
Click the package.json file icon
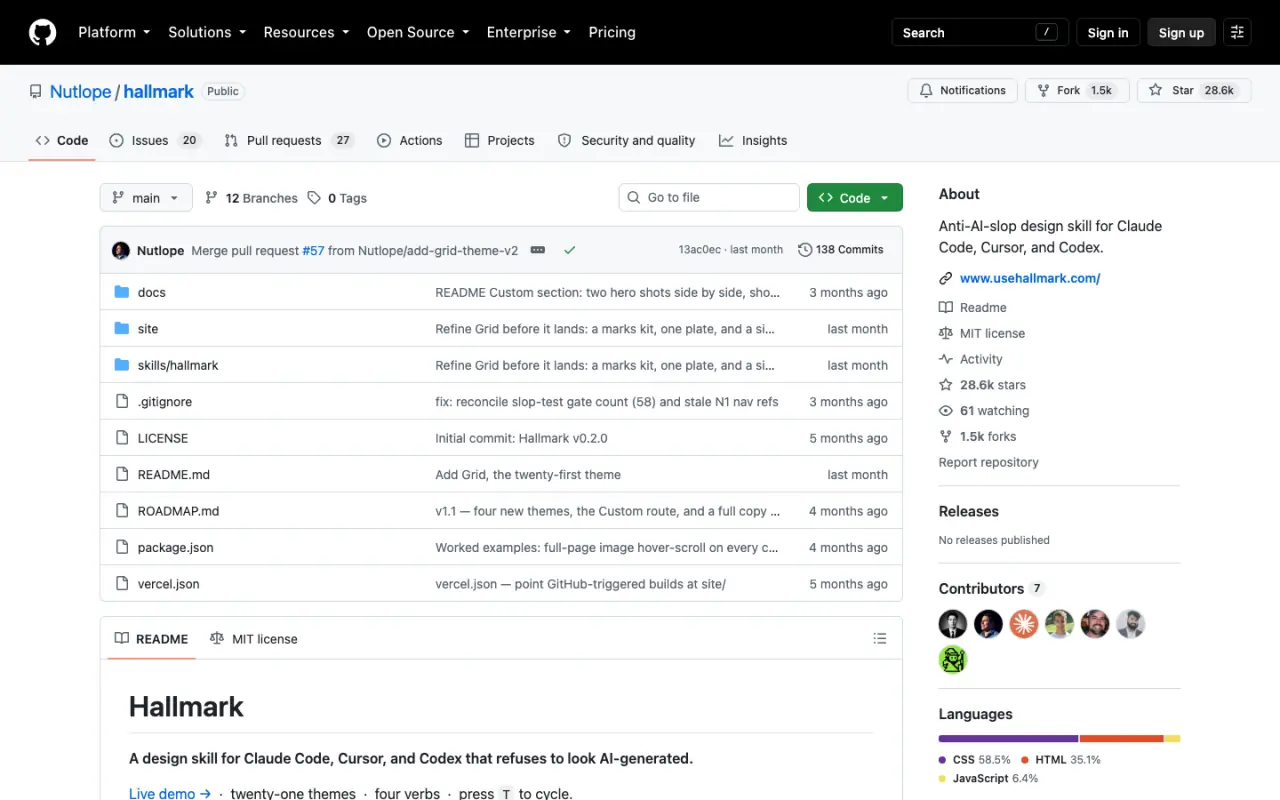[x=122, y=547]
